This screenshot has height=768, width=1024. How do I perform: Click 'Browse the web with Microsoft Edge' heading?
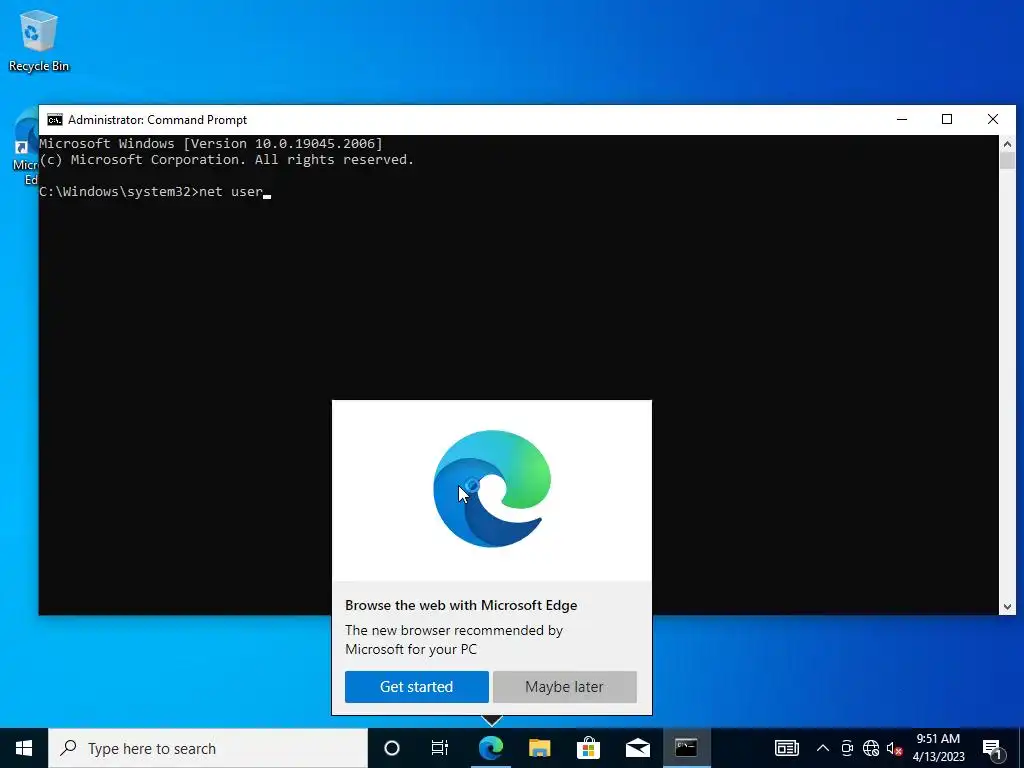461,605
